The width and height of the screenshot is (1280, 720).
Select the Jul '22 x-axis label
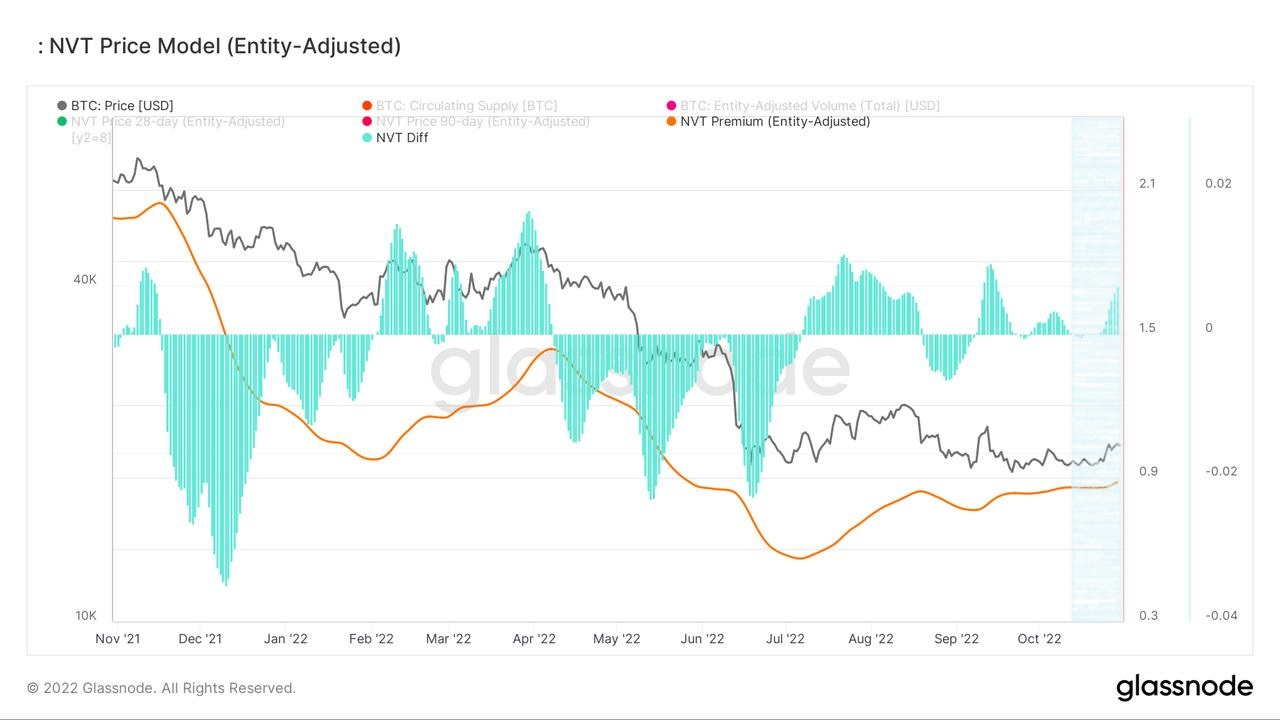pos(785,639)
